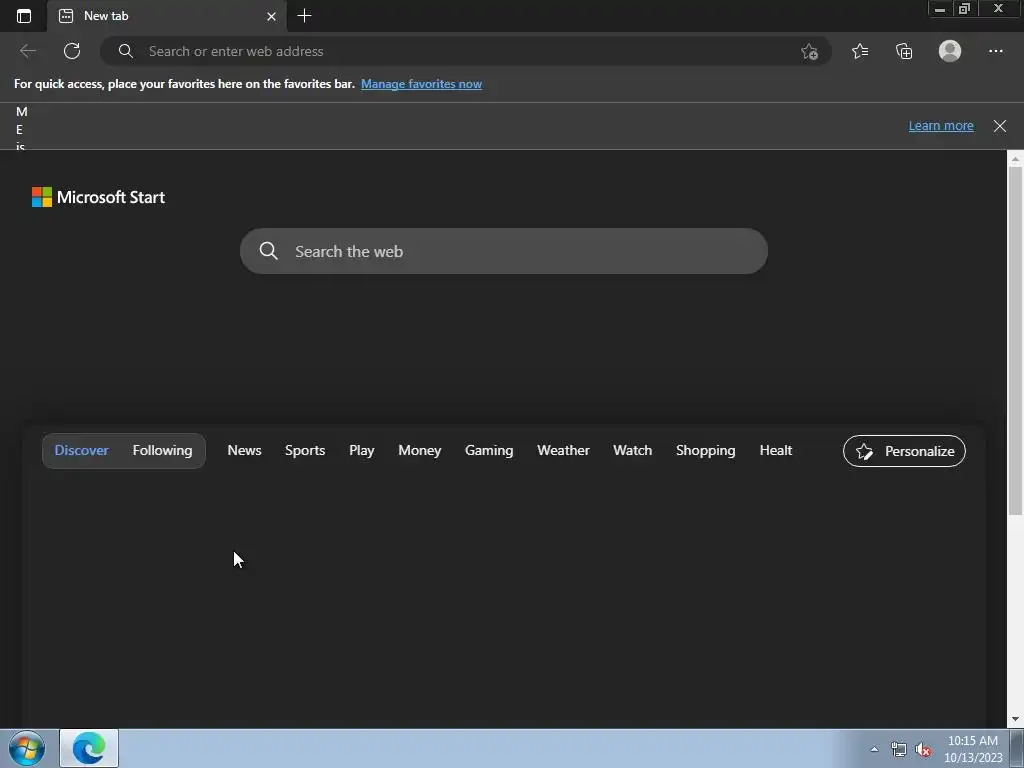Click the page vertical scrollbar thumb
The width and height of the screenshot is (1024, 768).
(x=1015, y=340)
